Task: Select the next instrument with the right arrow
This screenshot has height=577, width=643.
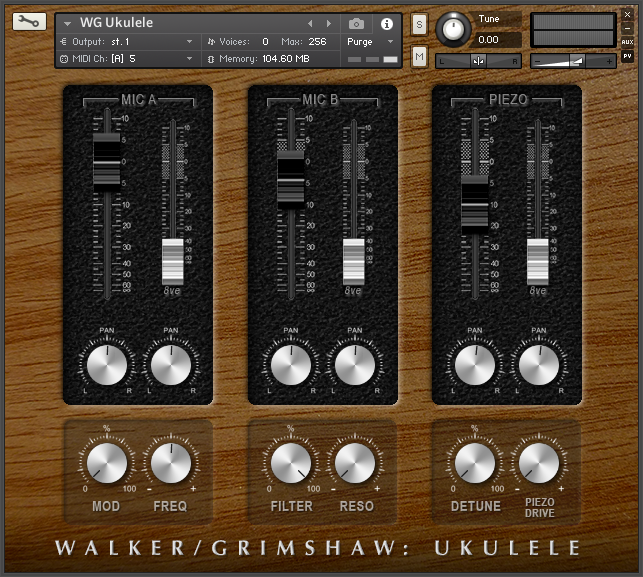Action: pyautogui.click(x=328, y=24)
